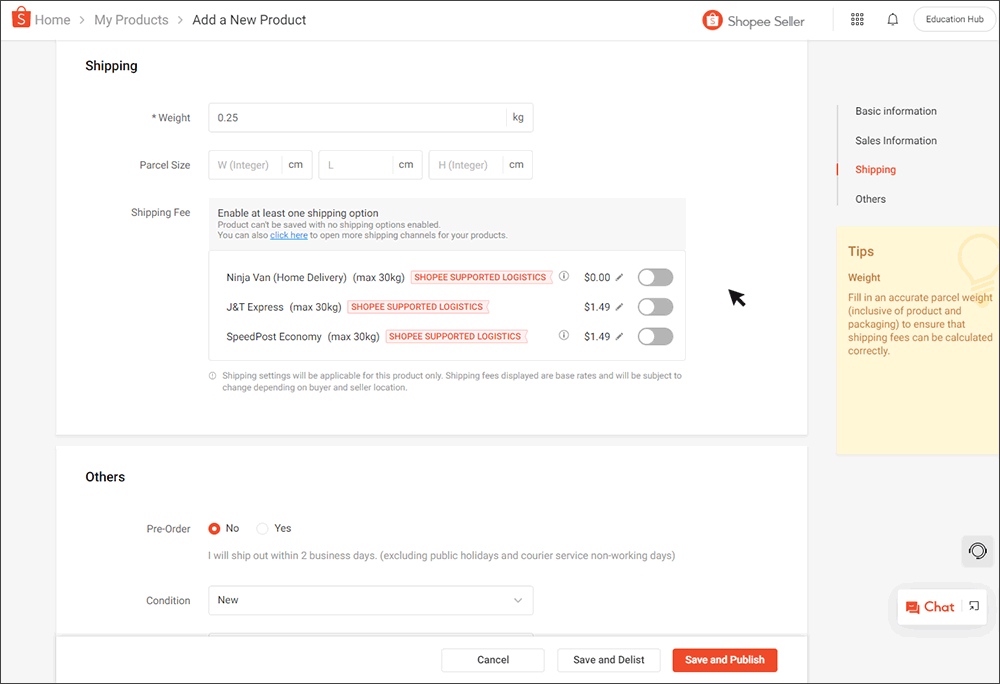Screen dimensions: 1000x684
Task: Enable Ninja Van Home Delivery shipping toggle
Action: click(x=655, y=277)
